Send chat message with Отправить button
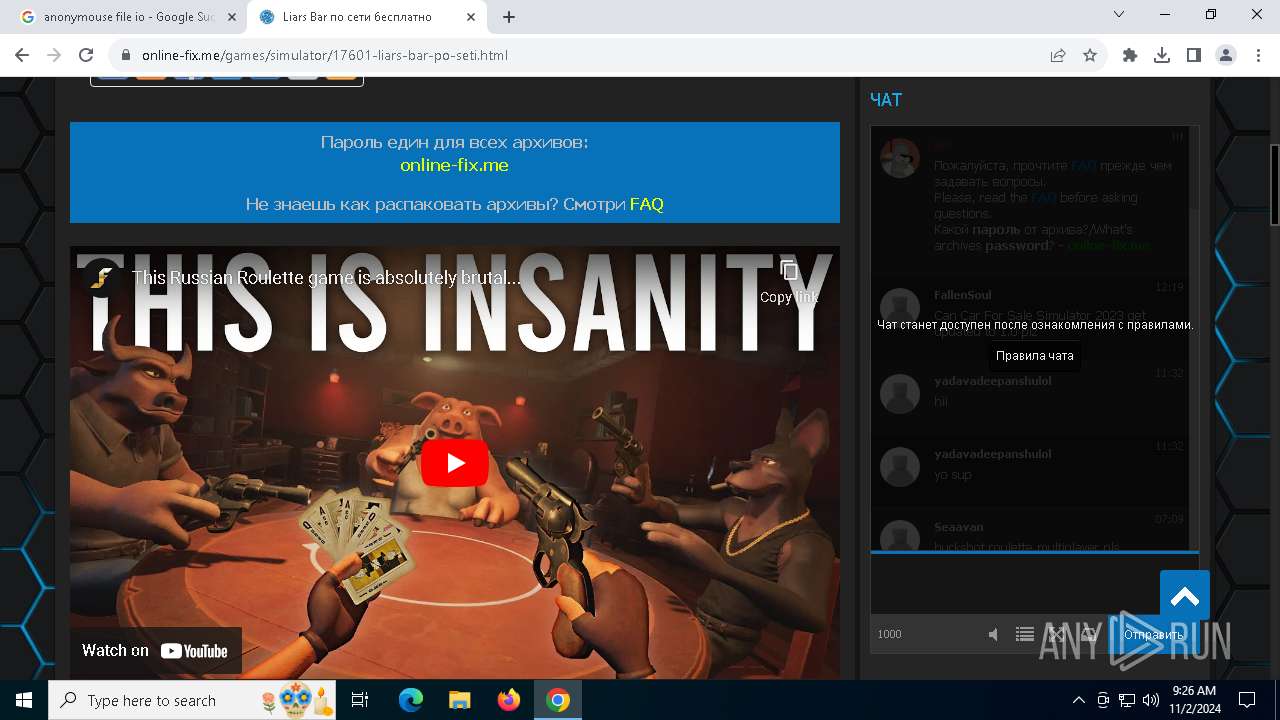Viewport: 1280px width, 720px height. tap(1153, 634)
